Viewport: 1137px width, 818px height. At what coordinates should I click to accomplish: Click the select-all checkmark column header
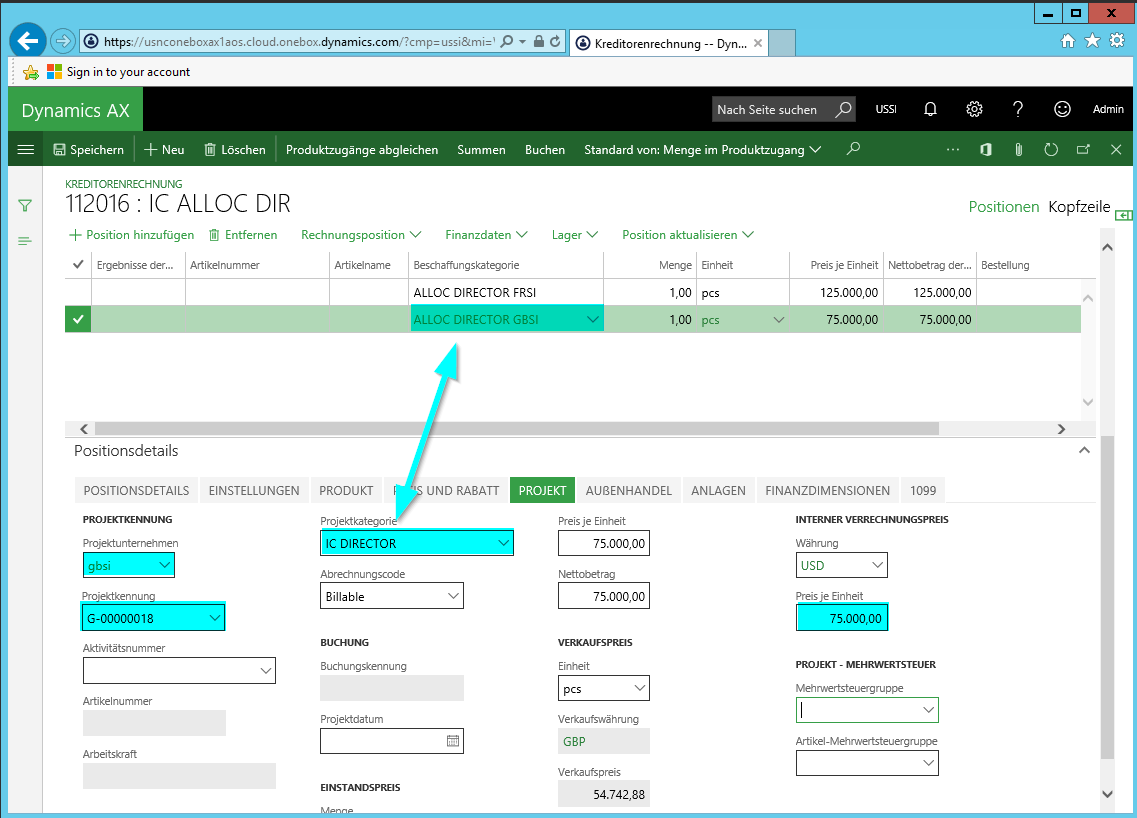click(78, 265)
